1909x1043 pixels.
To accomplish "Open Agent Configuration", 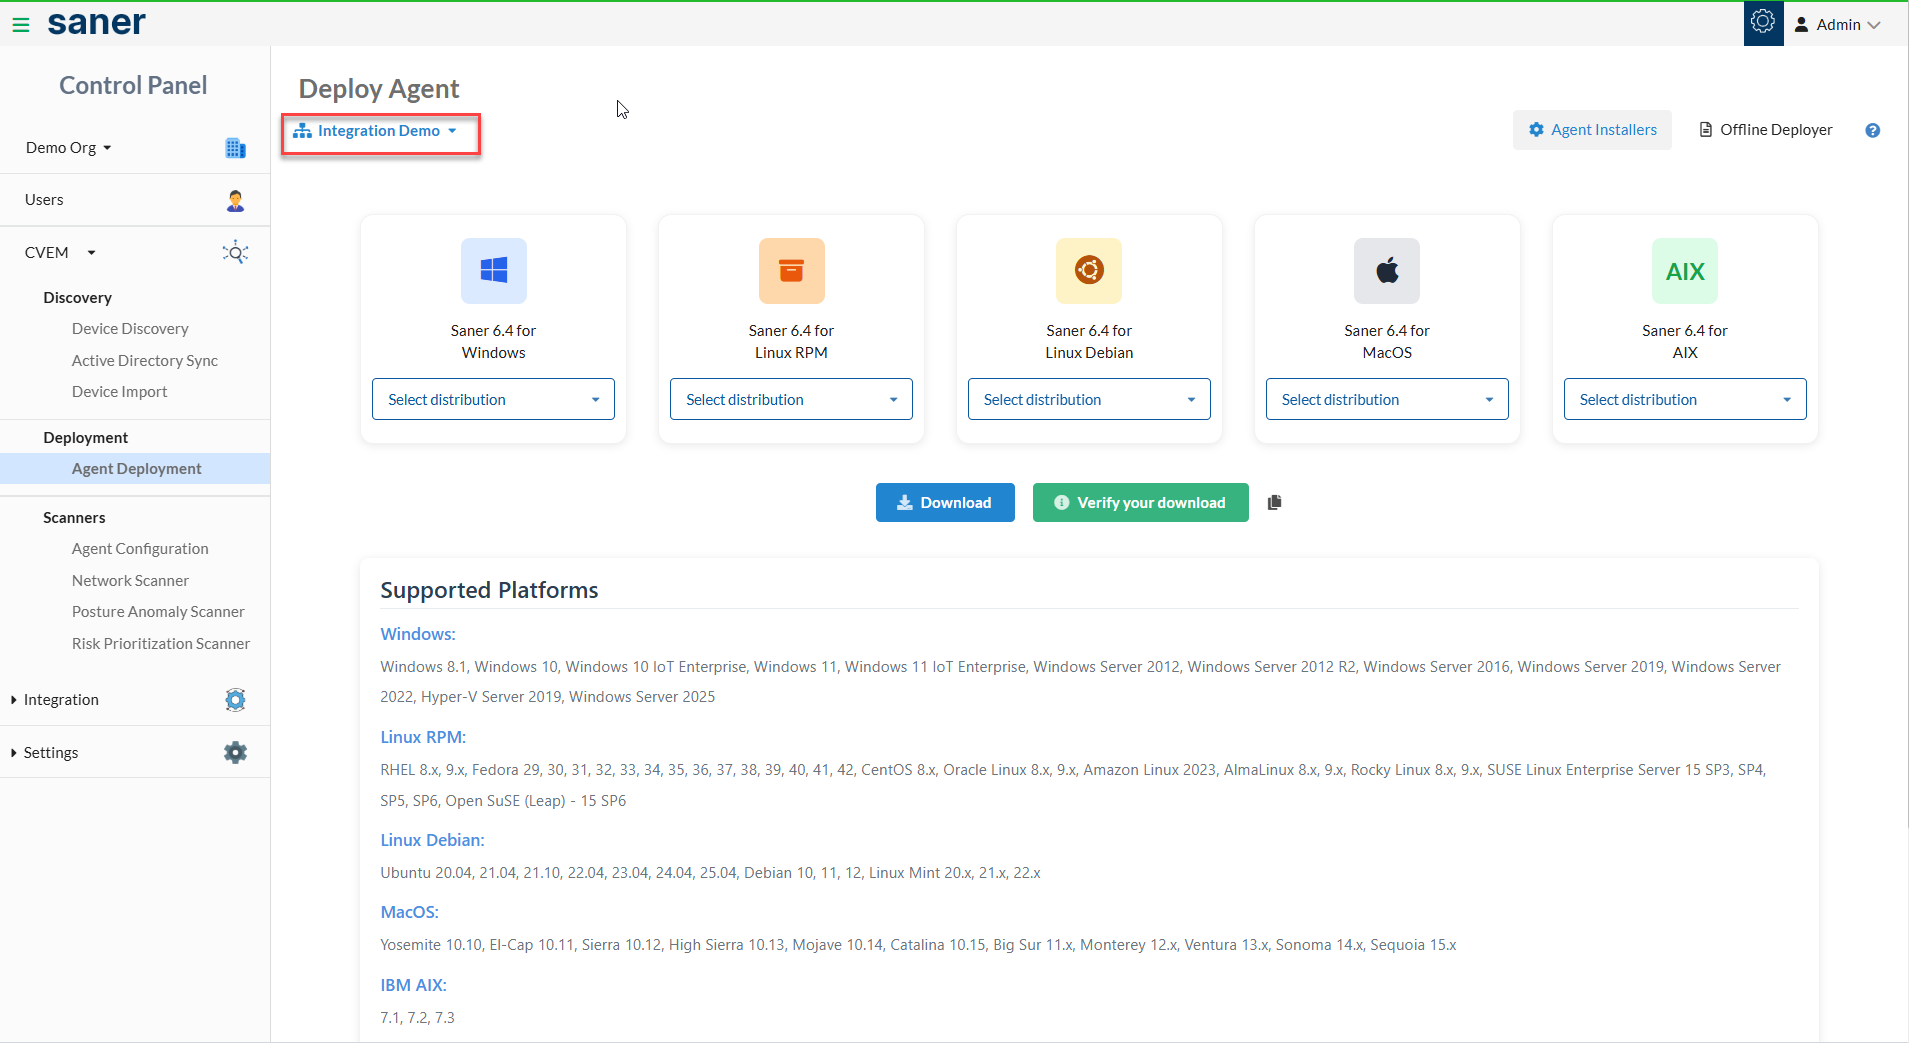I will (x=140, y=549).
